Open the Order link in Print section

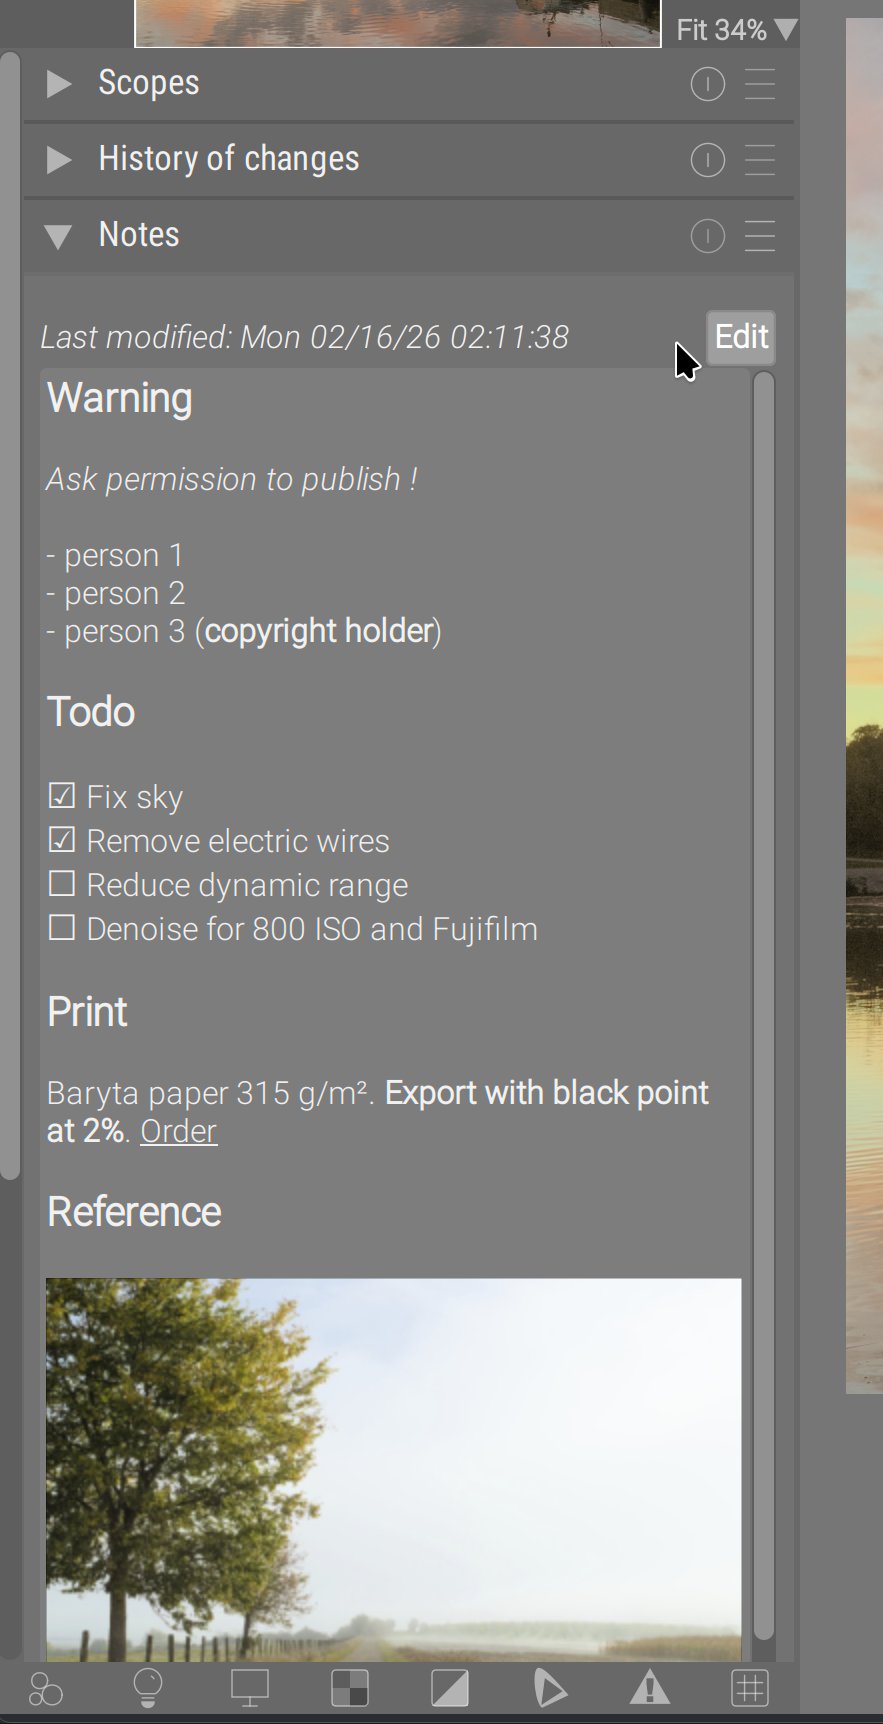[x=178, y=1131]
